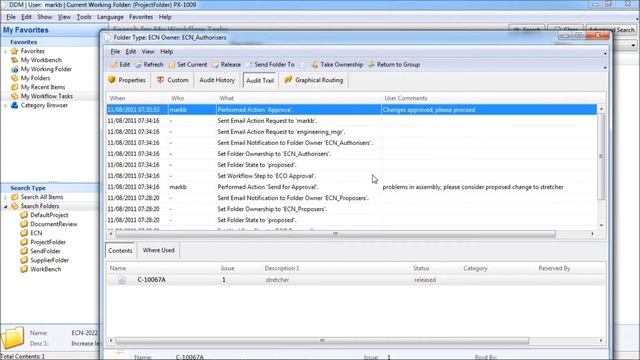The height and width of the screenshot is (360, 640).
Task: Select My Workflow Tasks in favorites
Action: (x=47, y=96)
